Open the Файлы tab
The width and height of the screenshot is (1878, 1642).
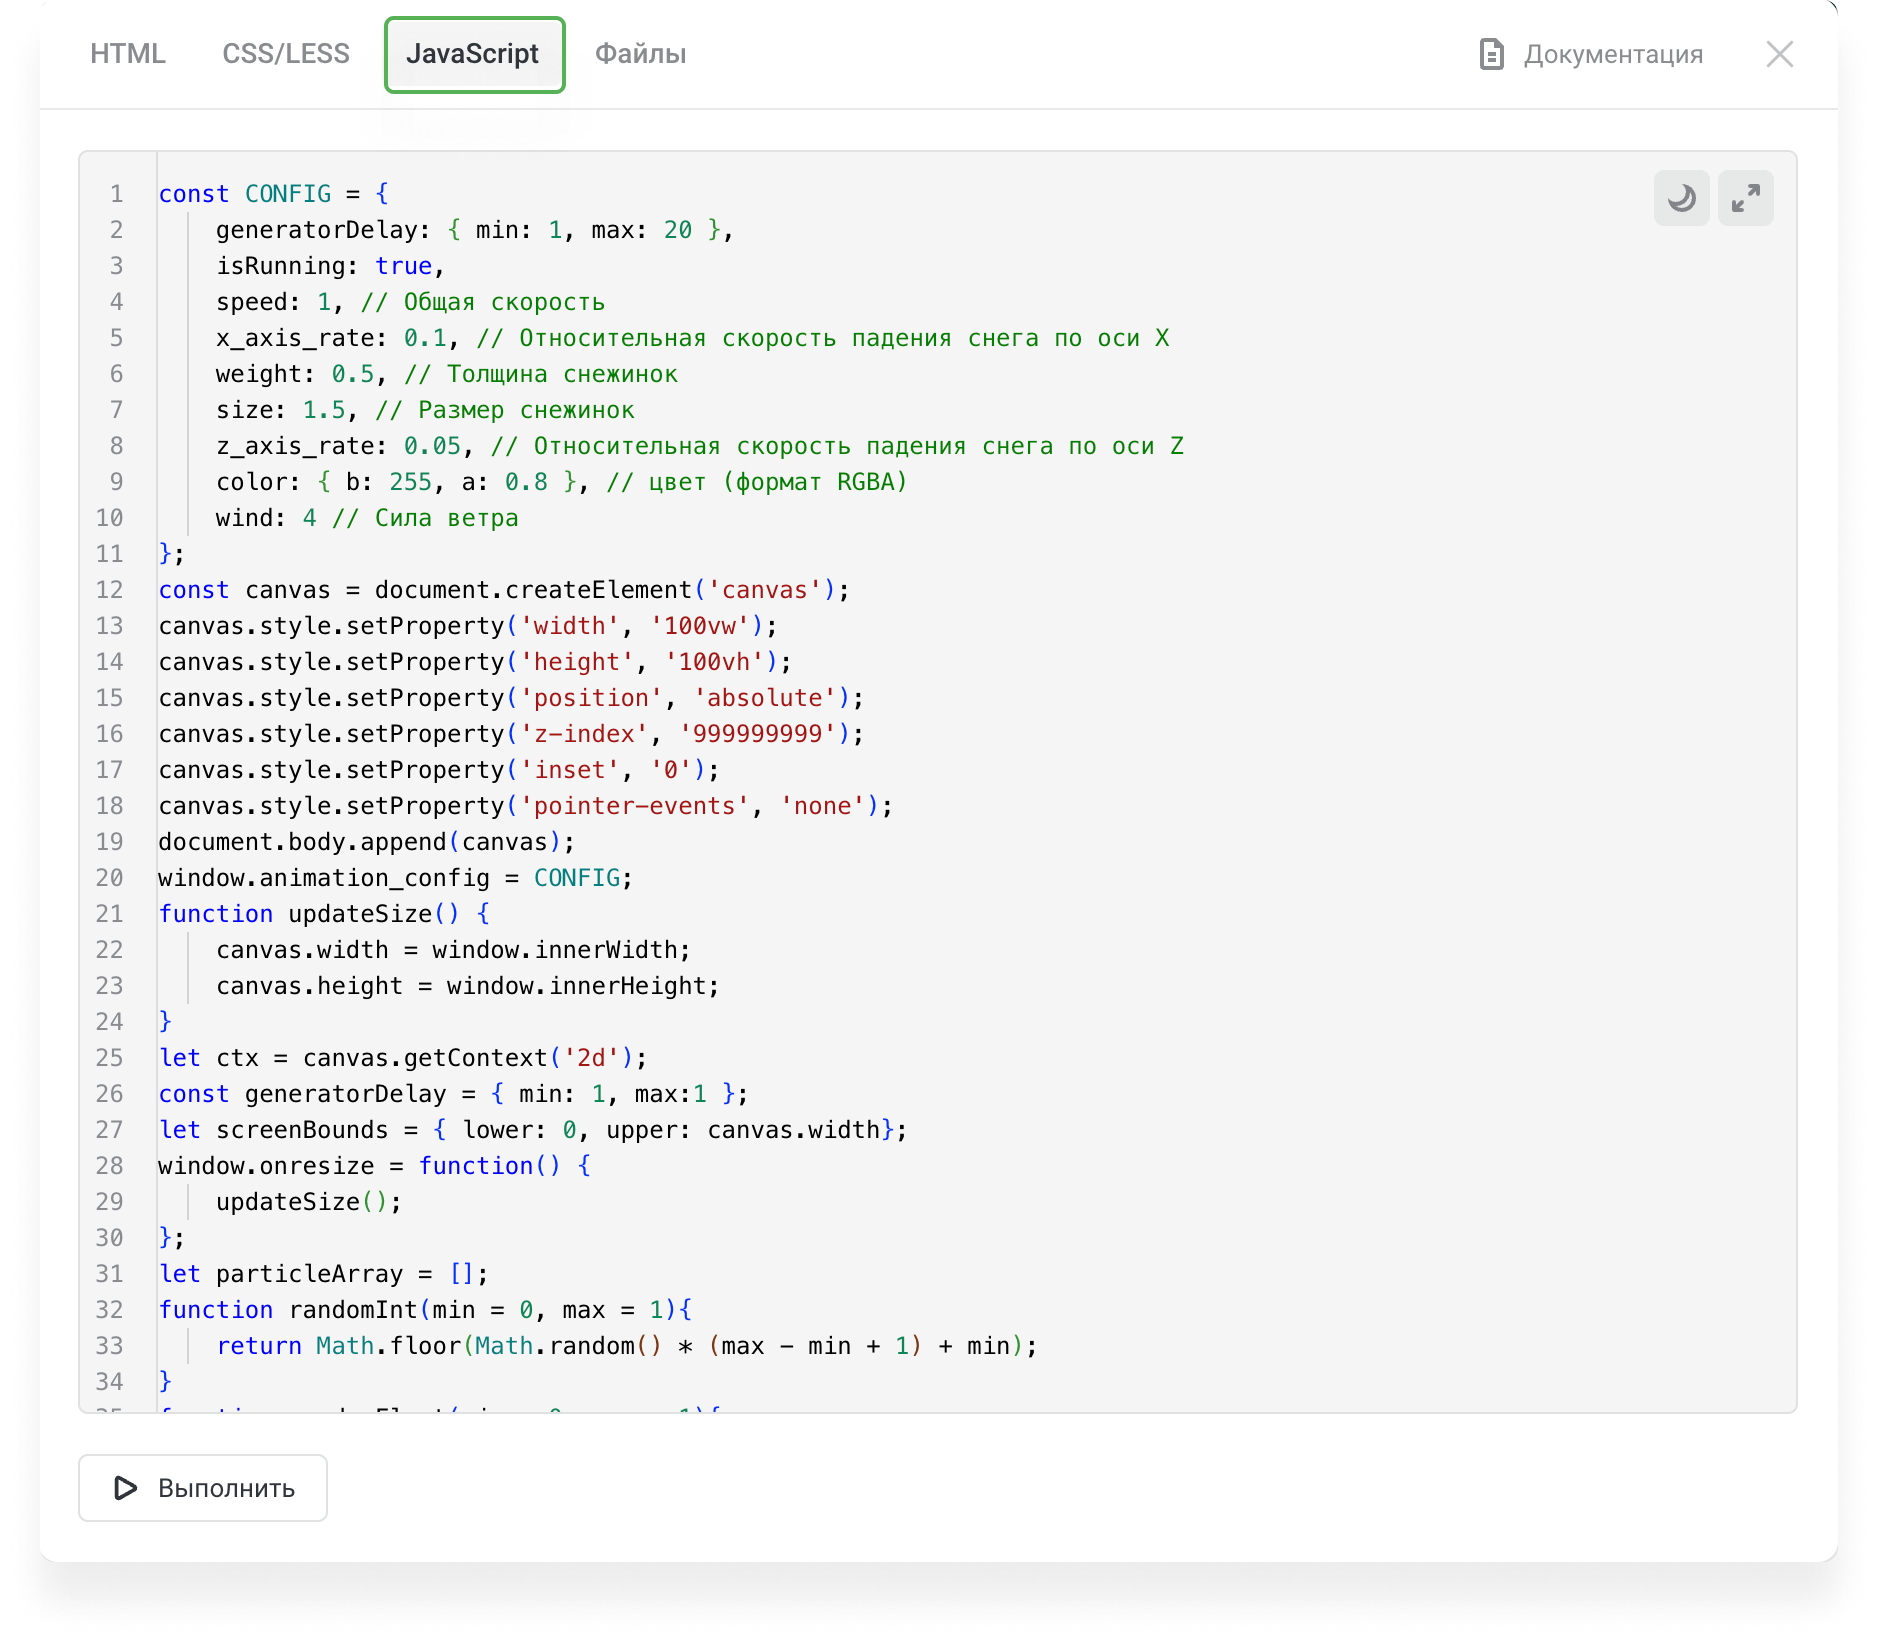tap(639, 55)
